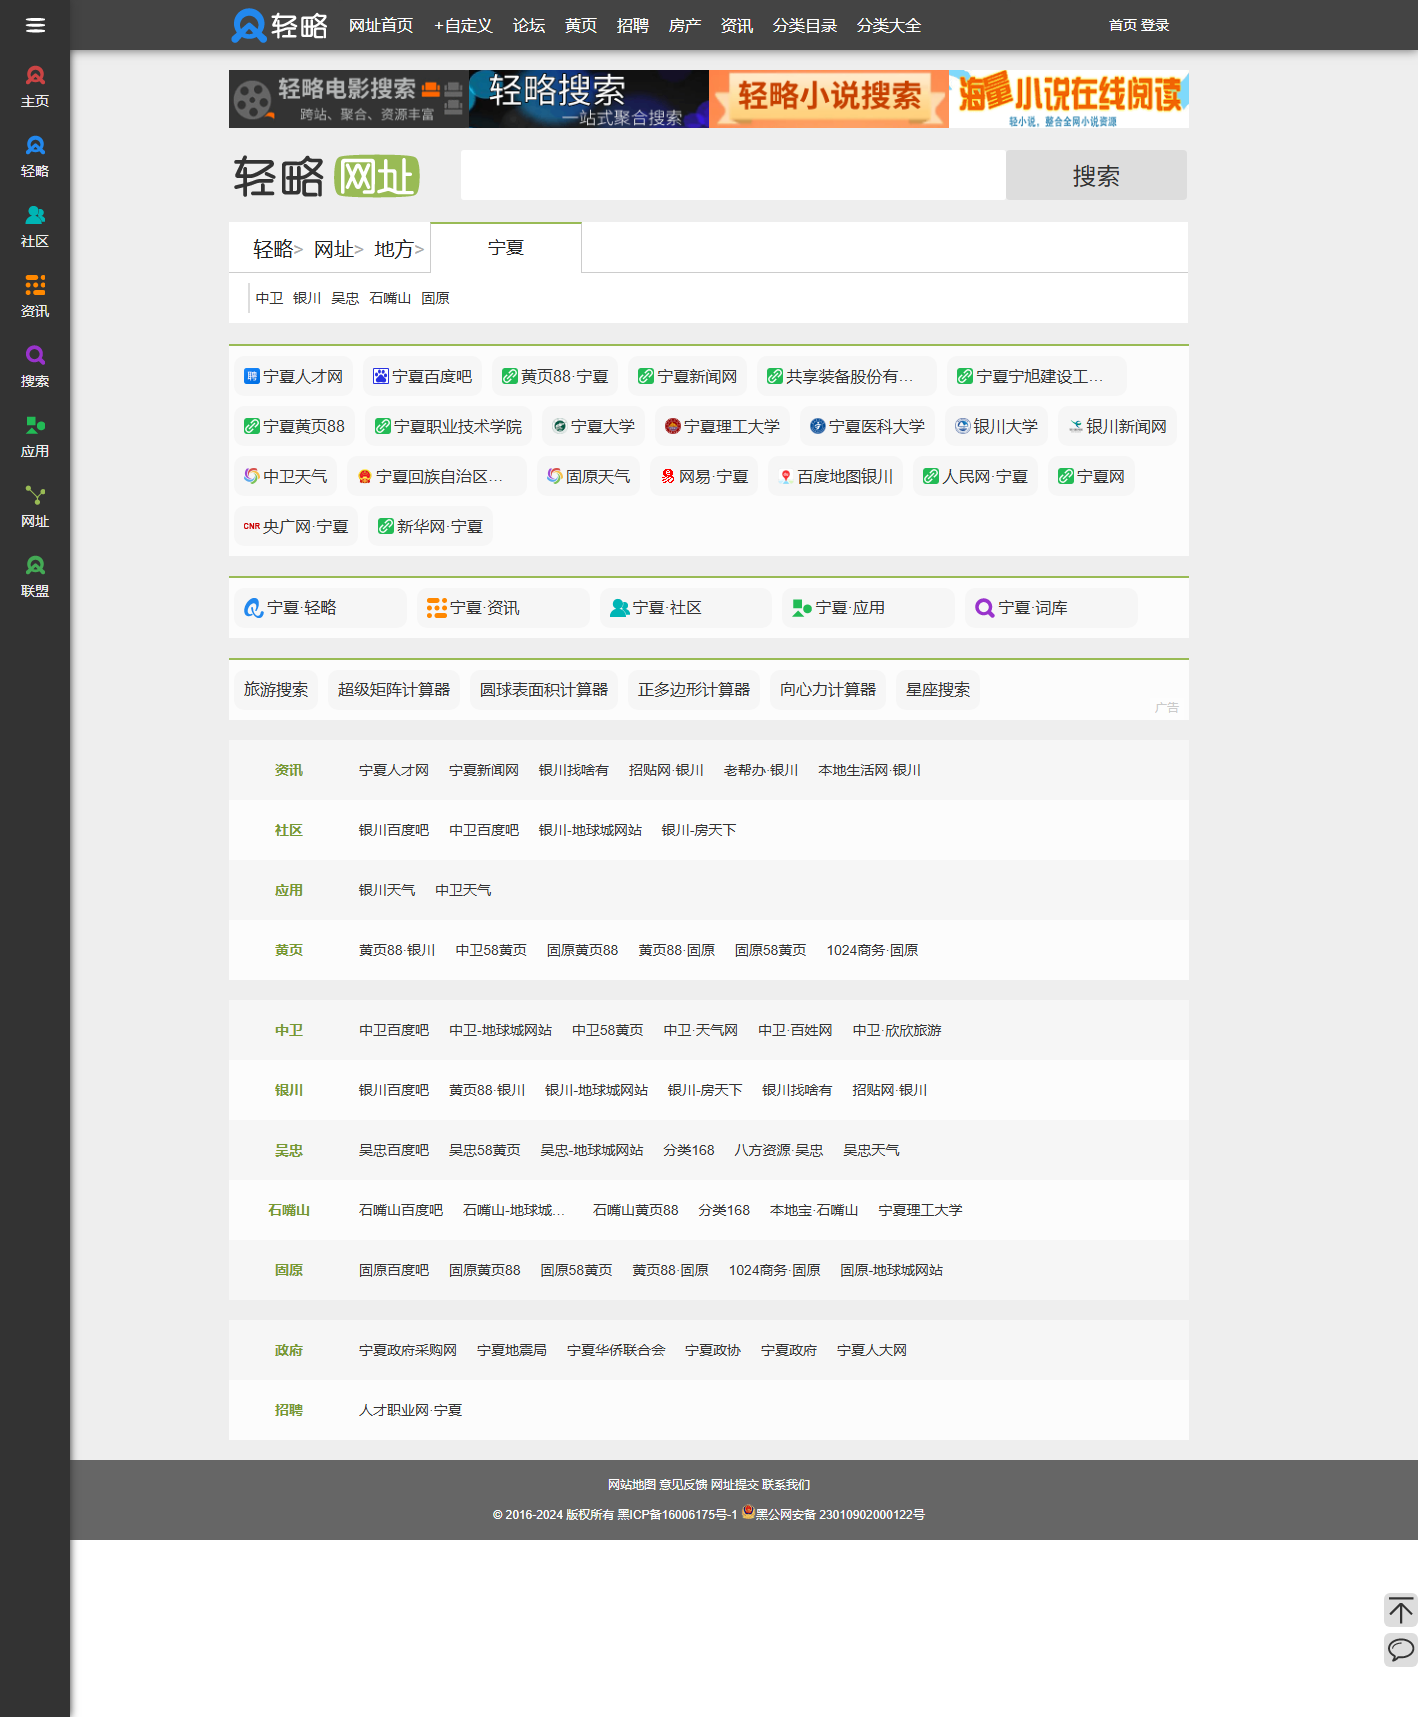The height and width of the screenshot is (1717, 1418).
Task: Click the 银川 city link under breadcrumb
Action: tap(307, 298)
